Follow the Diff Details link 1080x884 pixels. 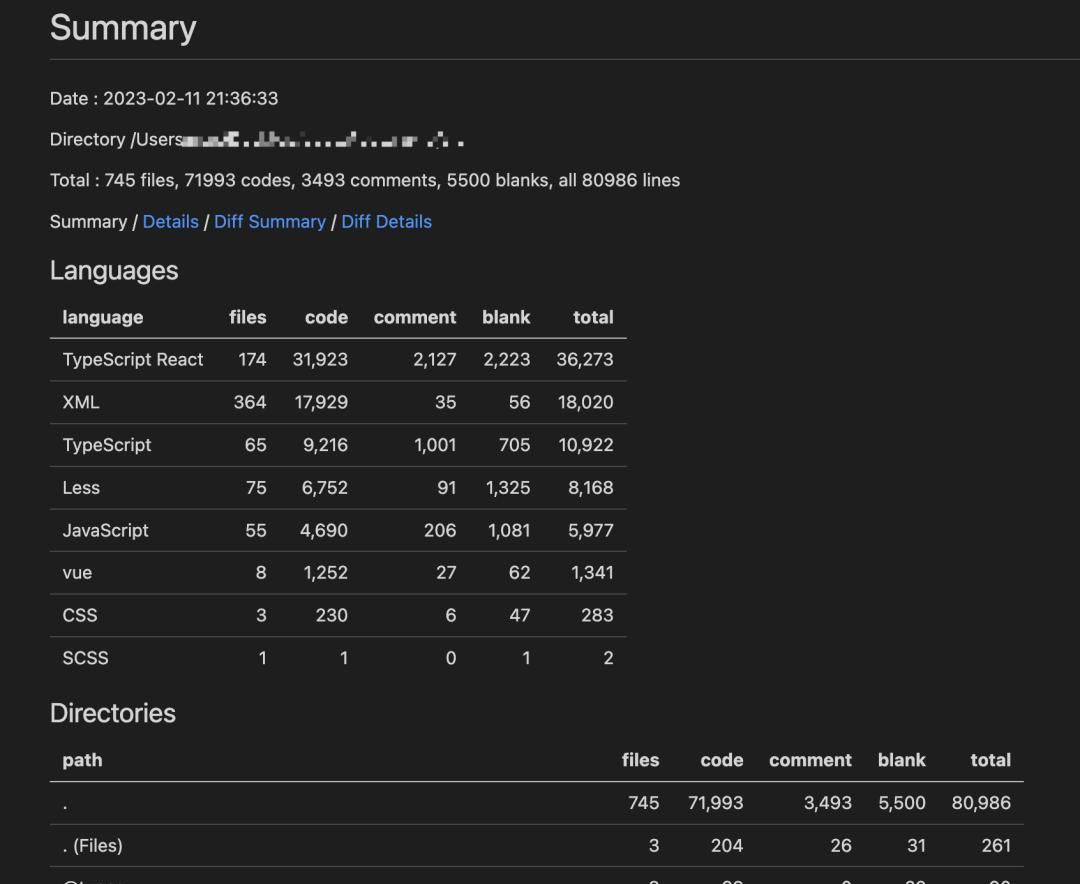point(386,222)
